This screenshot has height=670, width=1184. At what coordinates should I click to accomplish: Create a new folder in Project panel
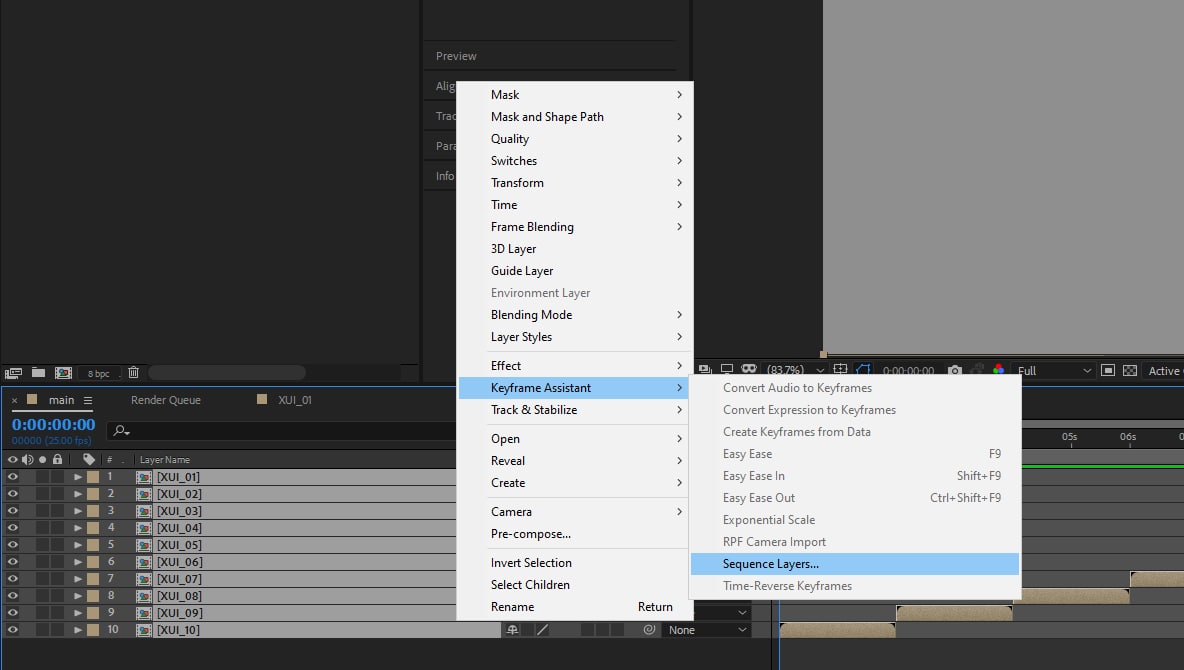(39, 372)
